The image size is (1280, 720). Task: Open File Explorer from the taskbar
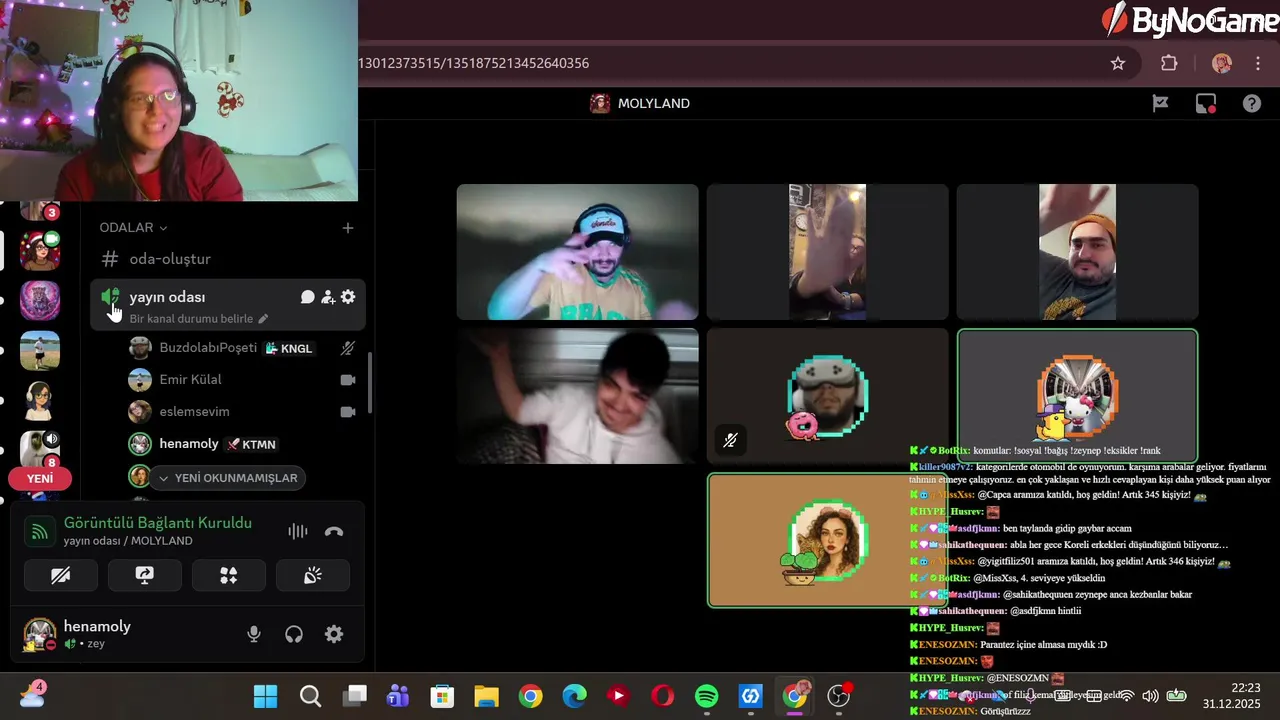coord(486,696)
